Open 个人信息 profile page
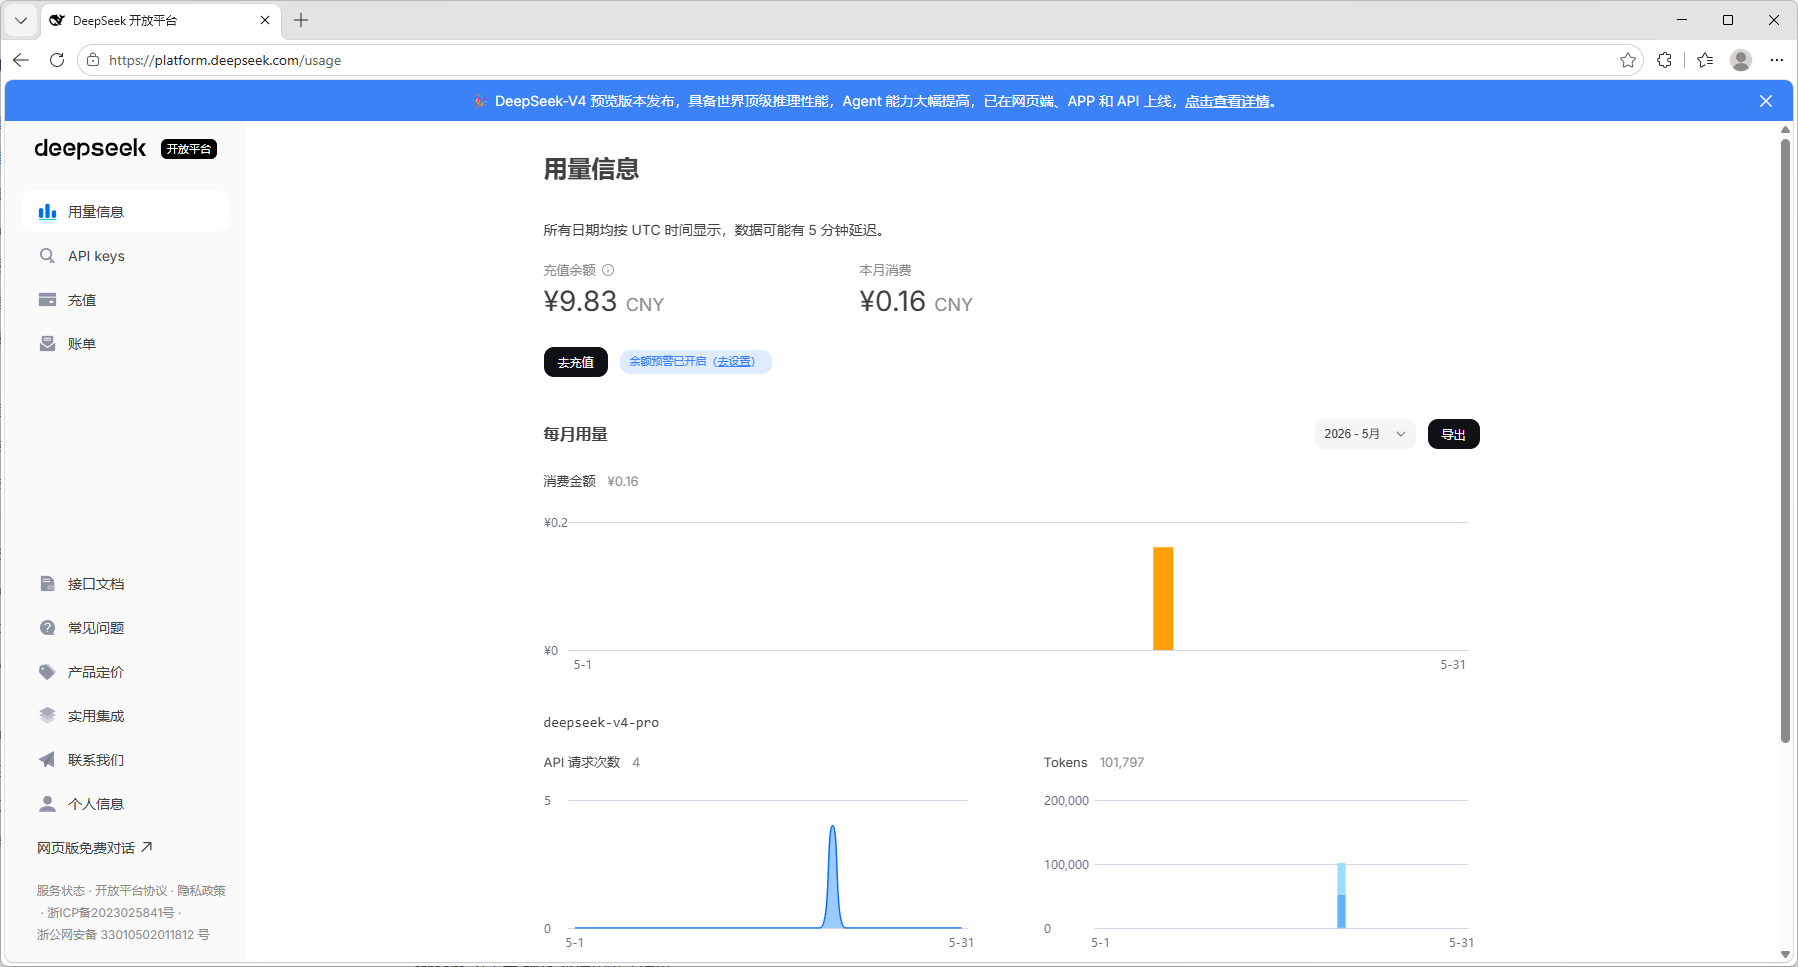The width and height of the screenshot is (1798, 967). (125, 804)
